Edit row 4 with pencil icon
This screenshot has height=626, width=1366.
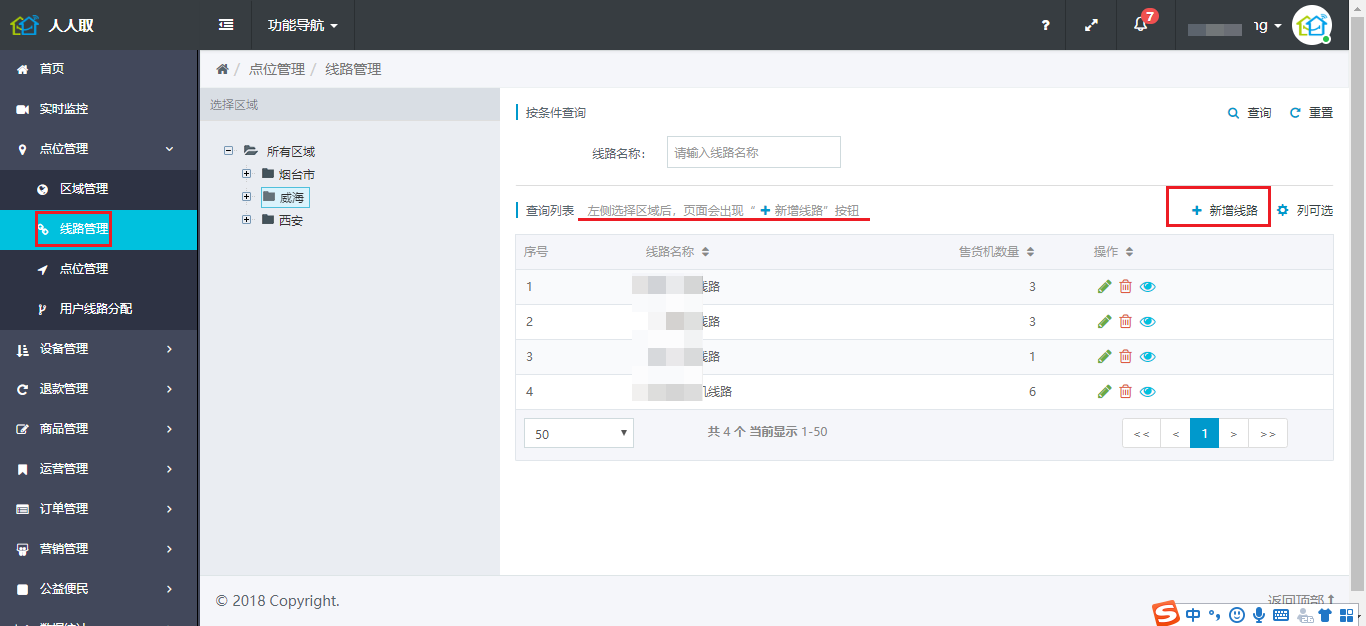(x=1104, y=392)
